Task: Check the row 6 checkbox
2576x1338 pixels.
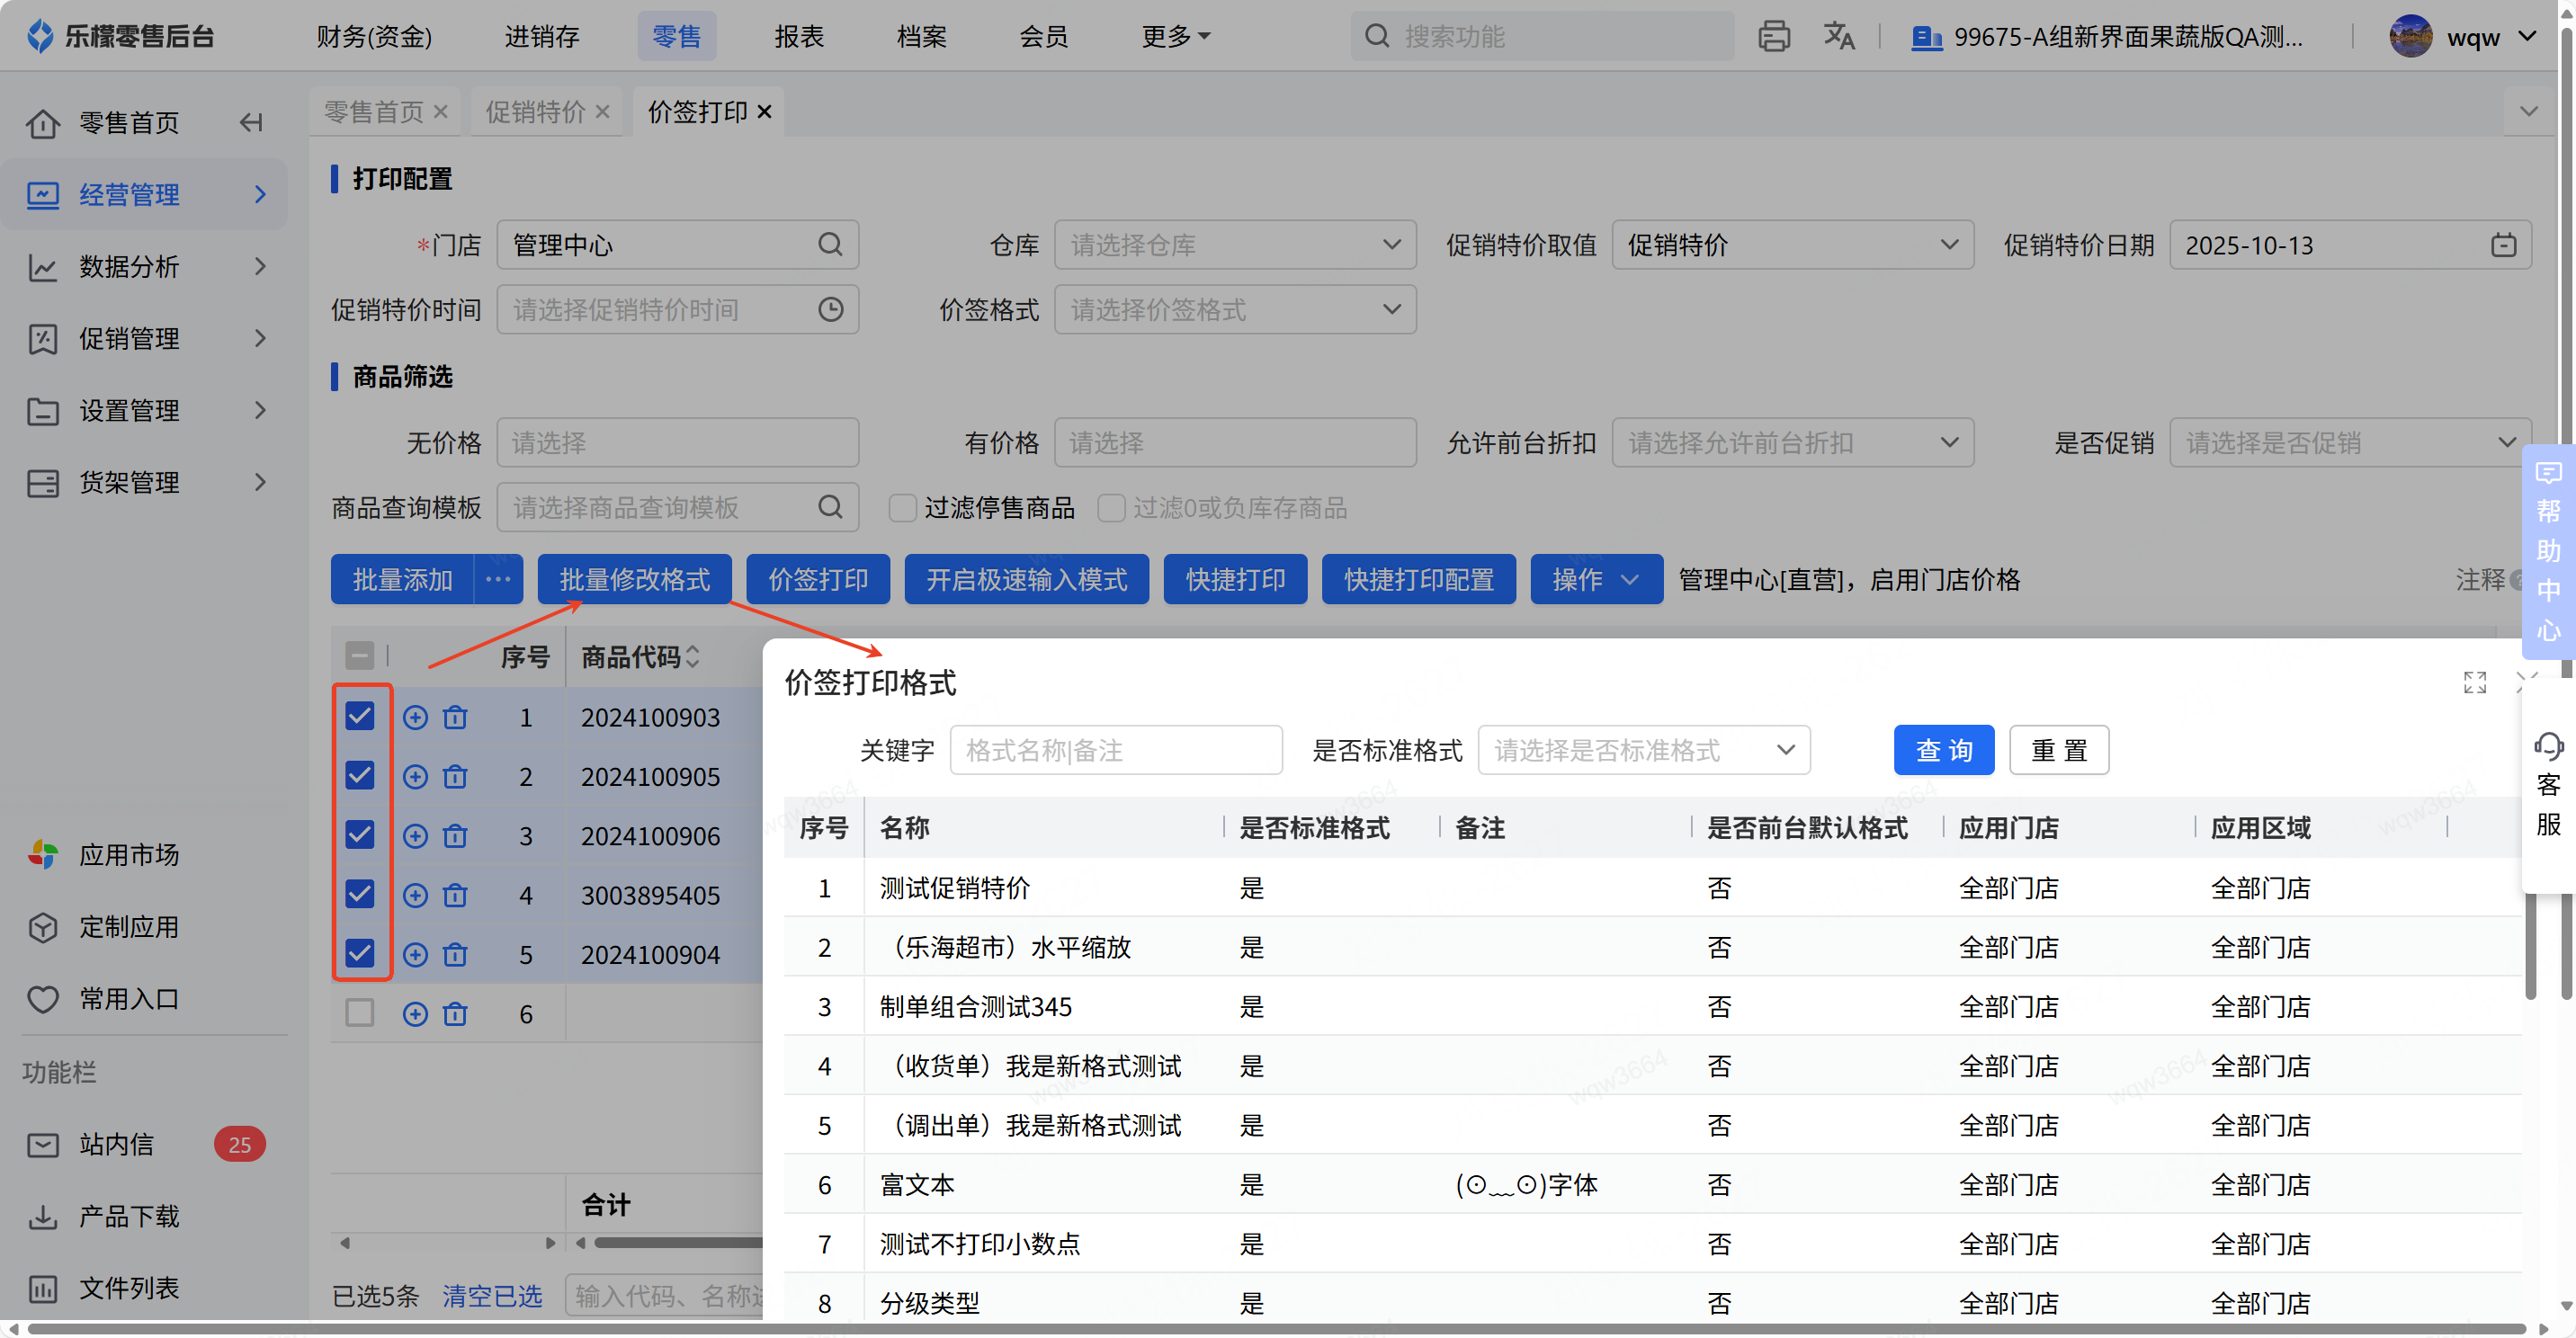Action: coord(359,1013)
